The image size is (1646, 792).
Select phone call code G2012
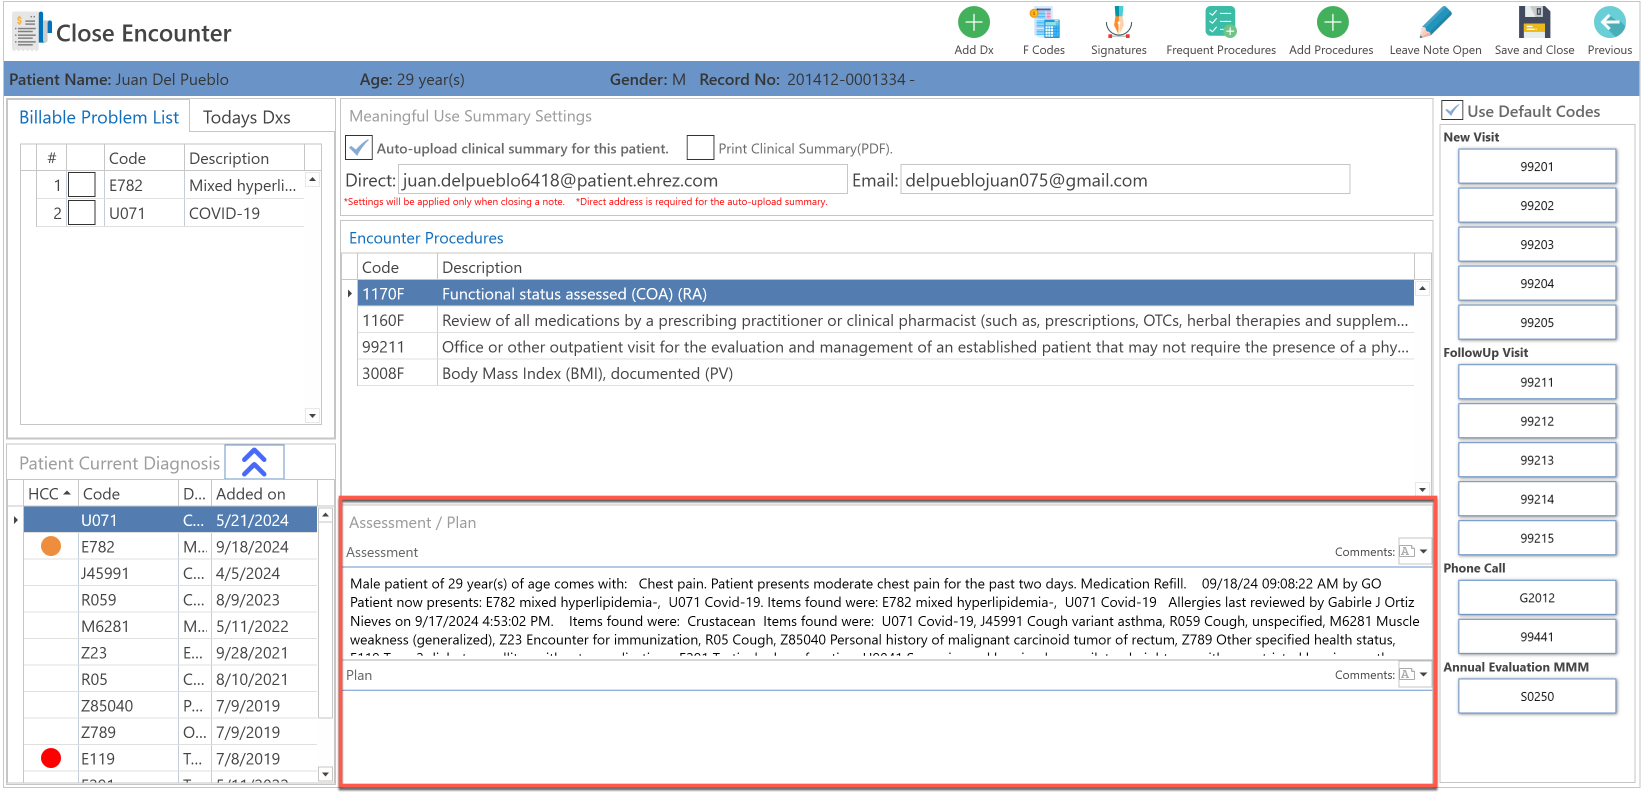click(x=1536, y=598)
